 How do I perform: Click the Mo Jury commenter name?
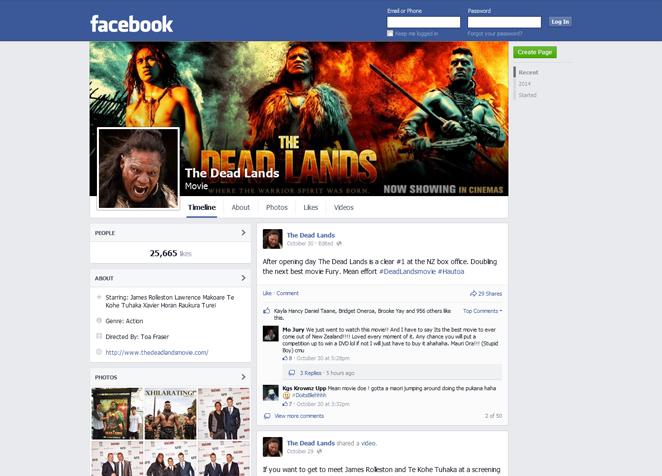[293, 329]
